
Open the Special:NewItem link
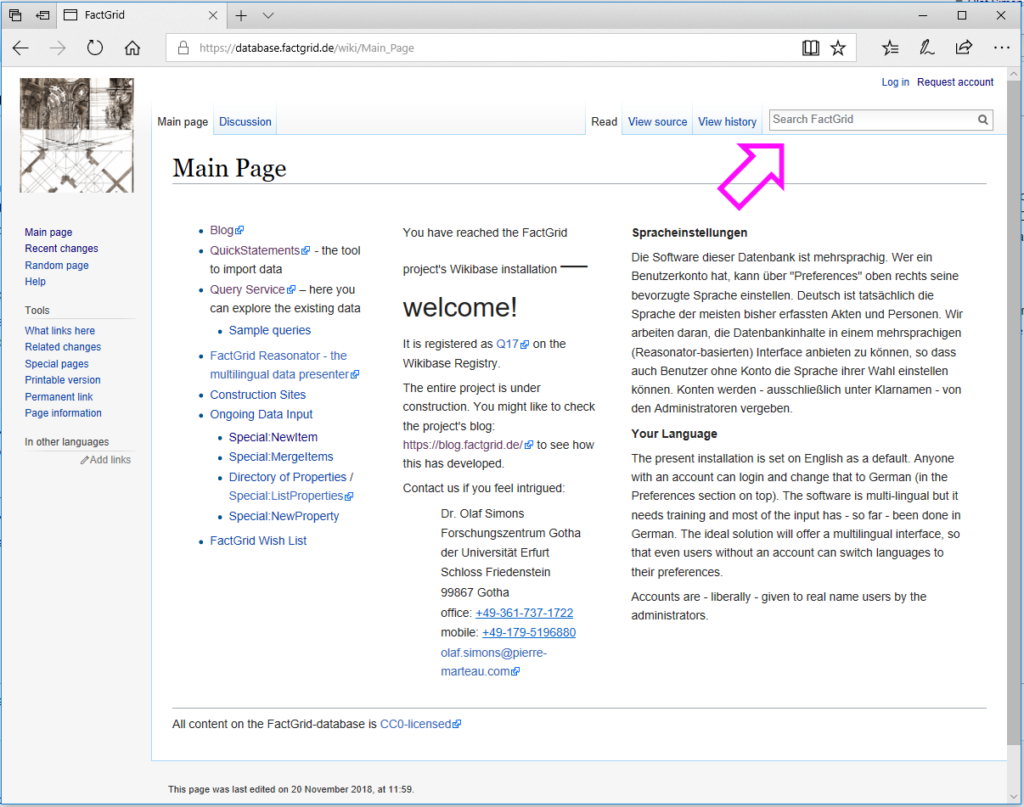273,437
